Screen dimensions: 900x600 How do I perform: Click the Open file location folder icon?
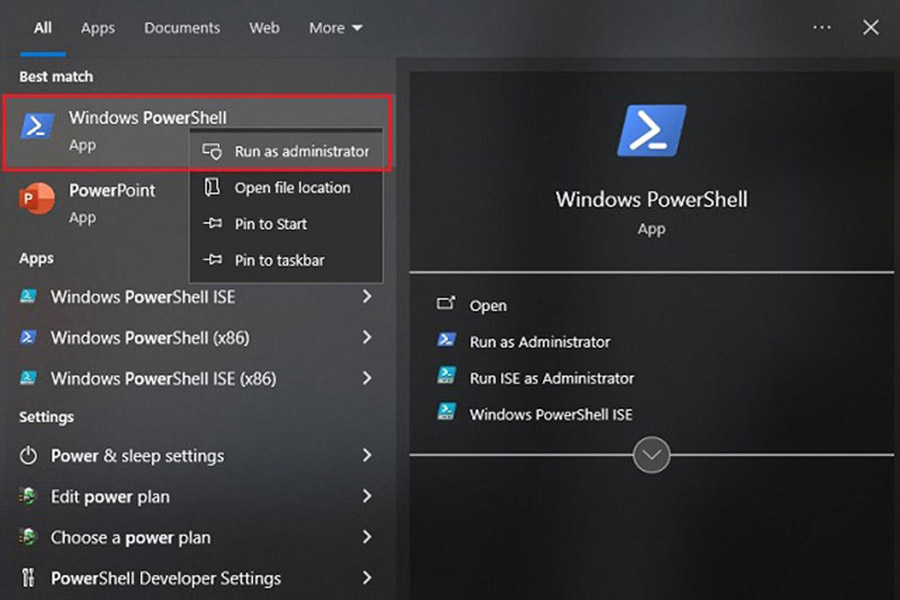pos(212,187)
